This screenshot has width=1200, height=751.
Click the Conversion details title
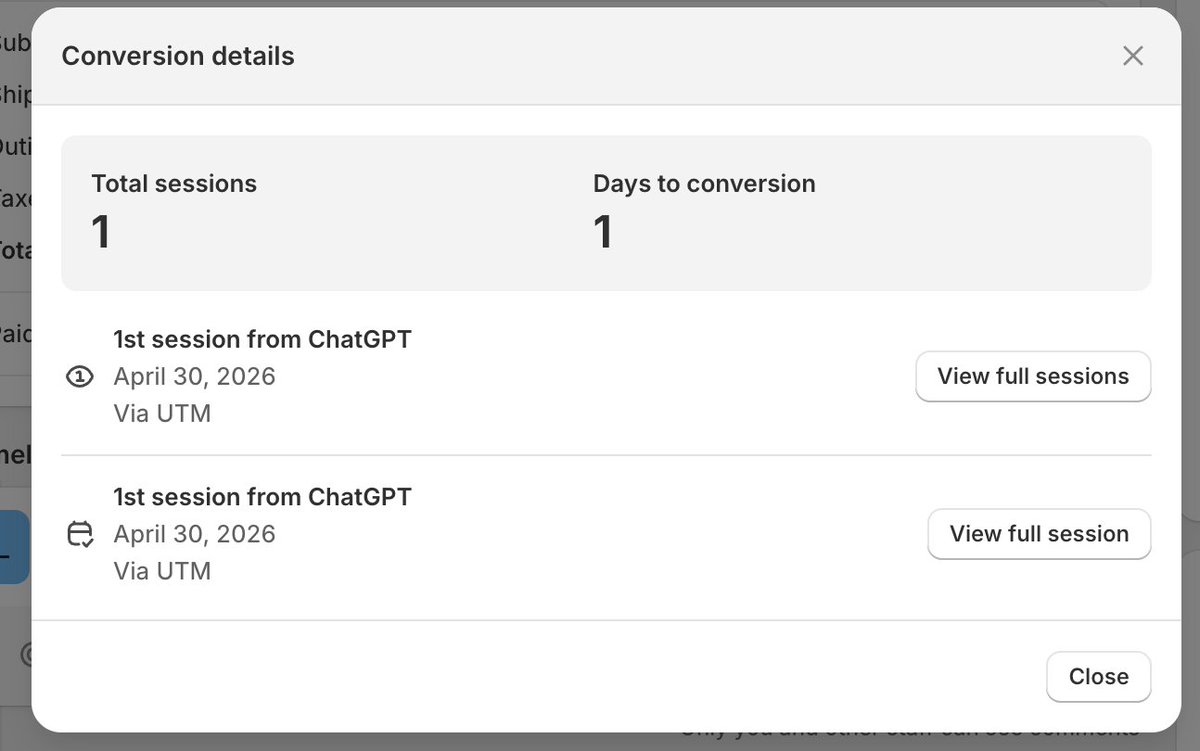click(178, 56)
